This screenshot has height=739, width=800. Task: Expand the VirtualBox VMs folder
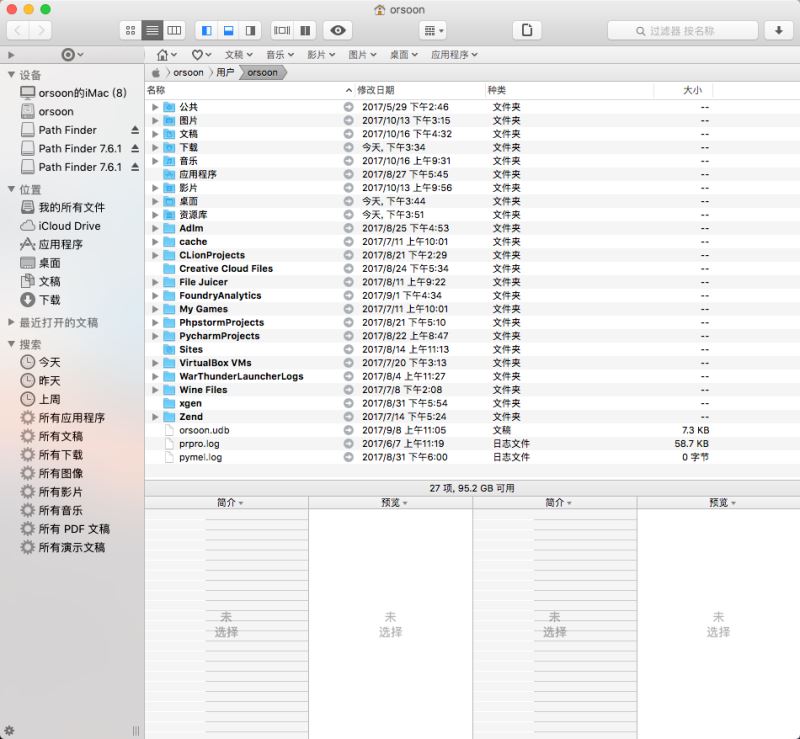(x=155, y=363)
